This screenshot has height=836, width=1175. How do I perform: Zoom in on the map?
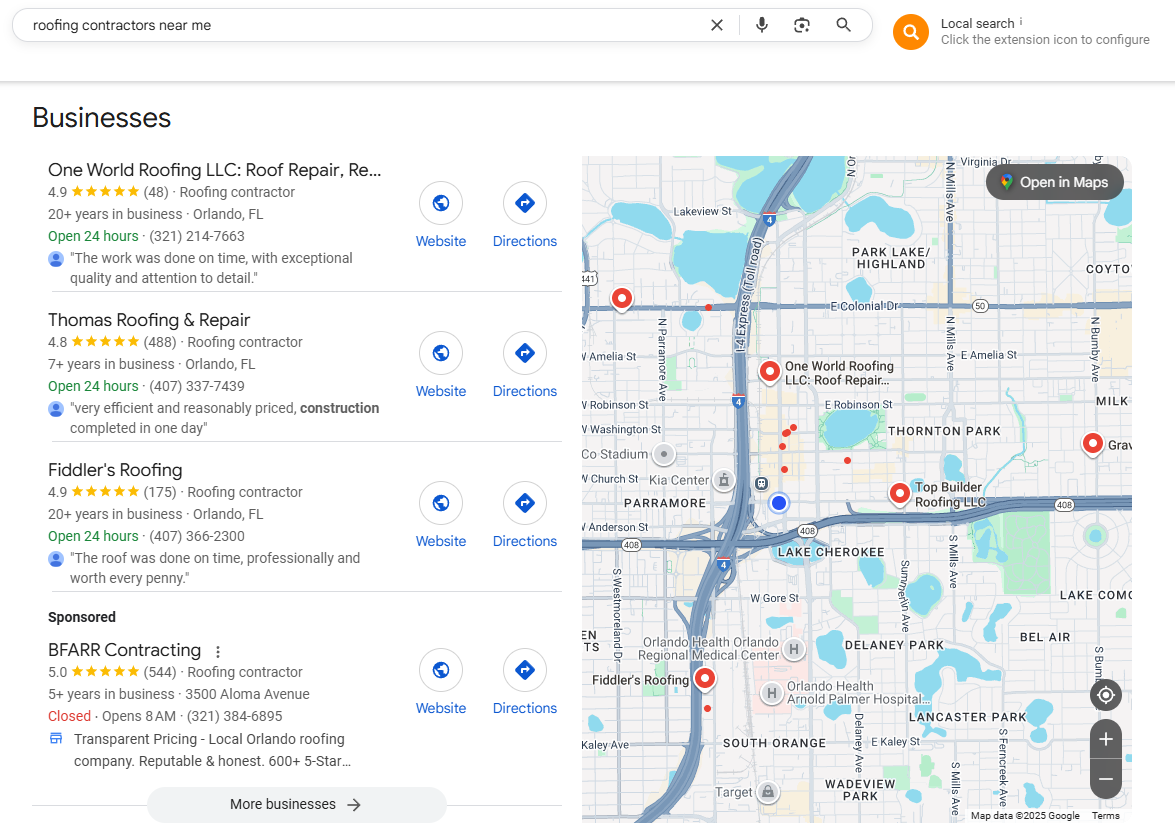pyautogui.click(x=1106, y=740)
